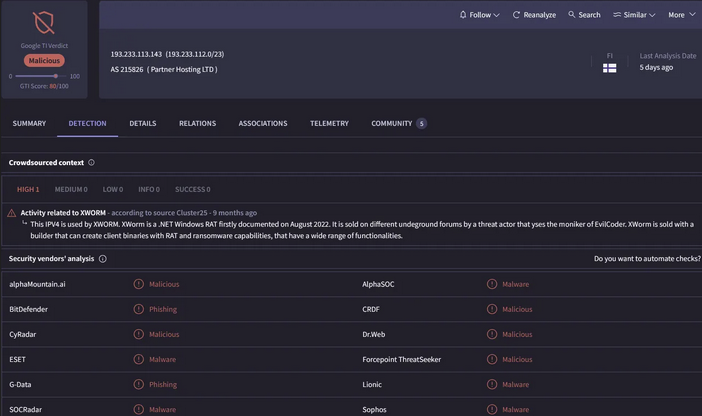The width and height of the screenshot is (702, 416).
Task: Click the Crowdsourced context info icon
Action: pos(92,162)
